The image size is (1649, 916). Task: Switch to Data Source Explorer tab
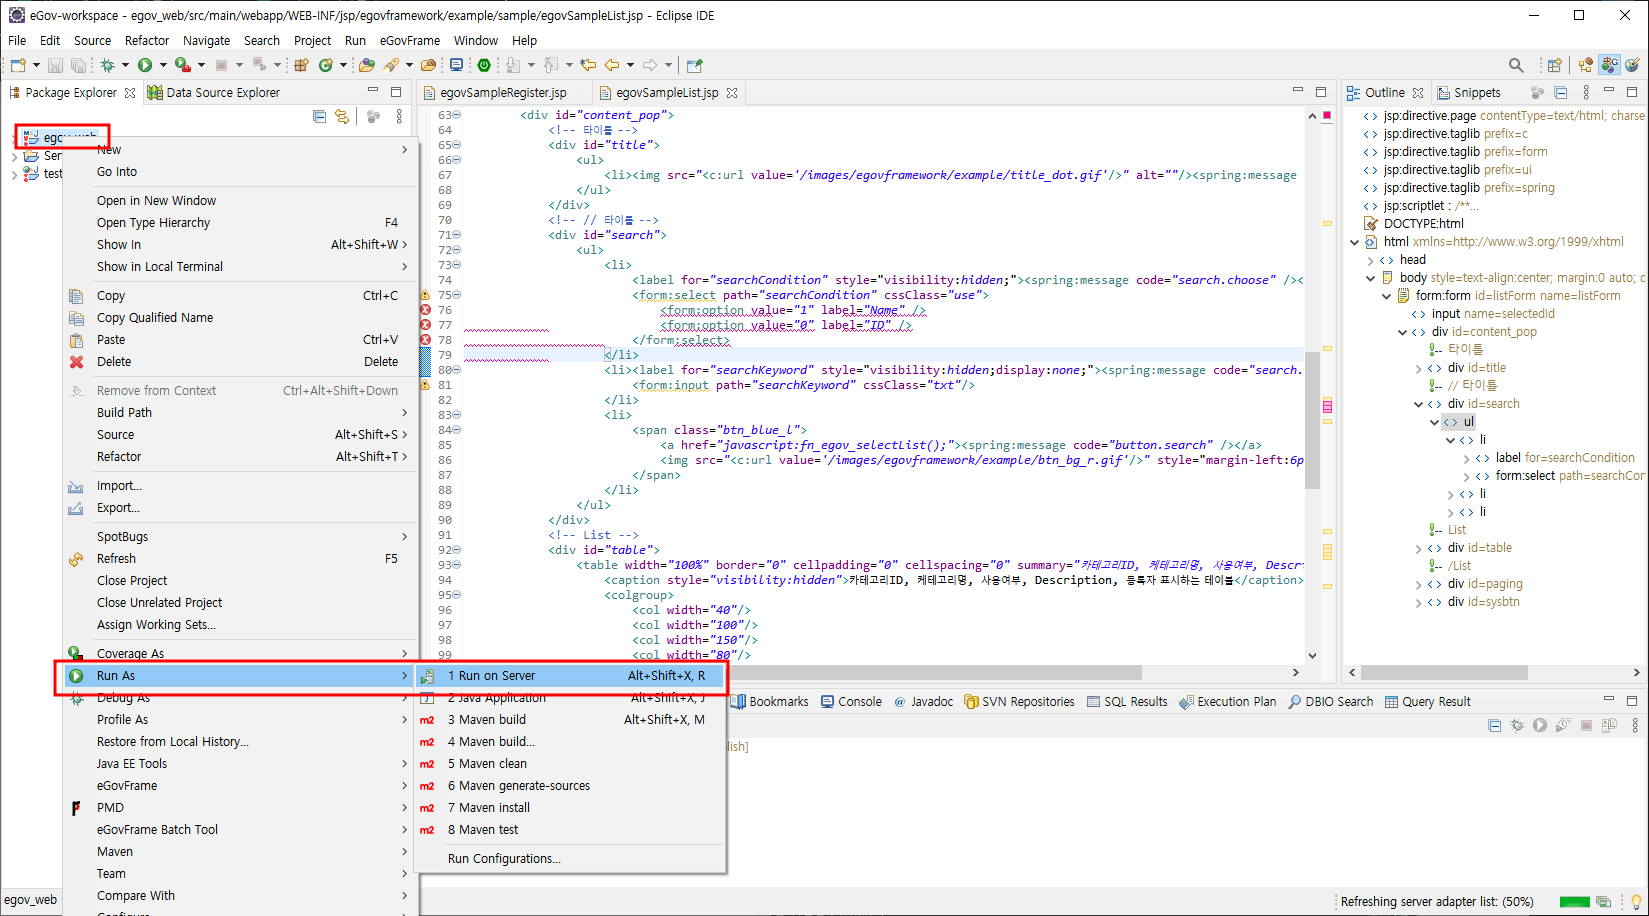tap(213, 93)
